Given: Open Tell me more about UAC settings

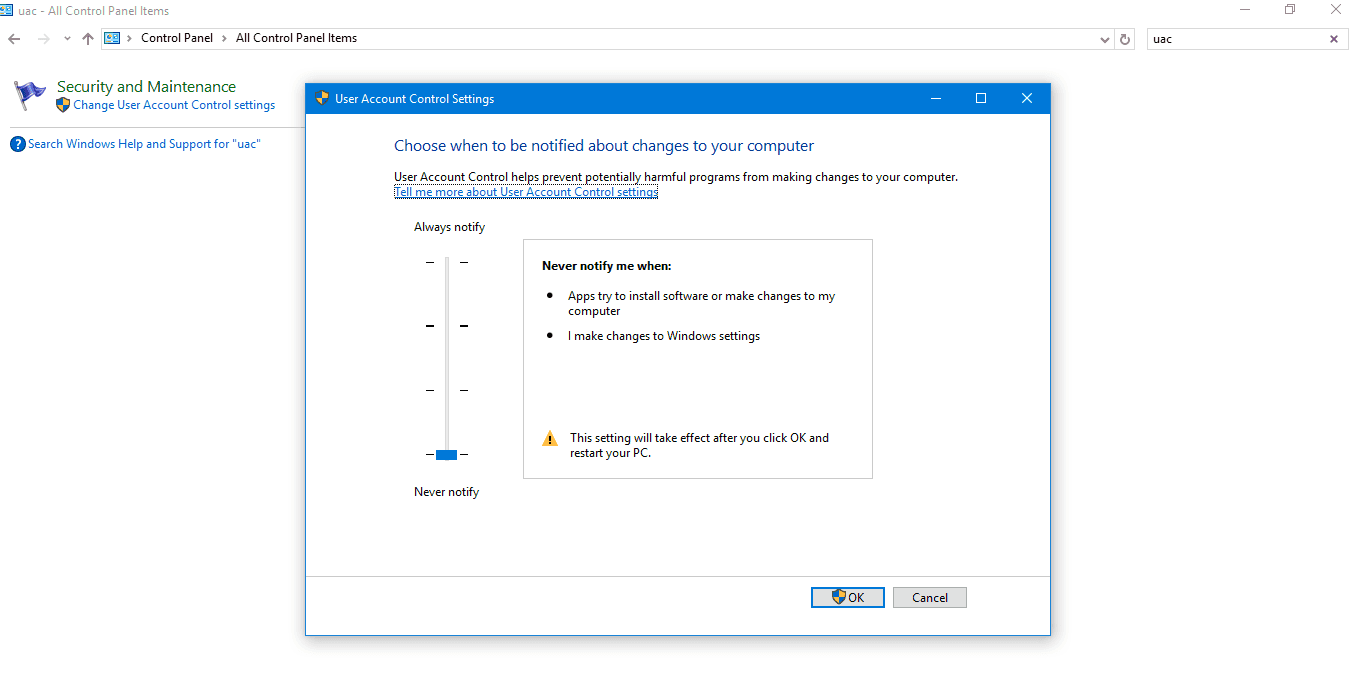Looking at the screenshot, I should 526,192.
